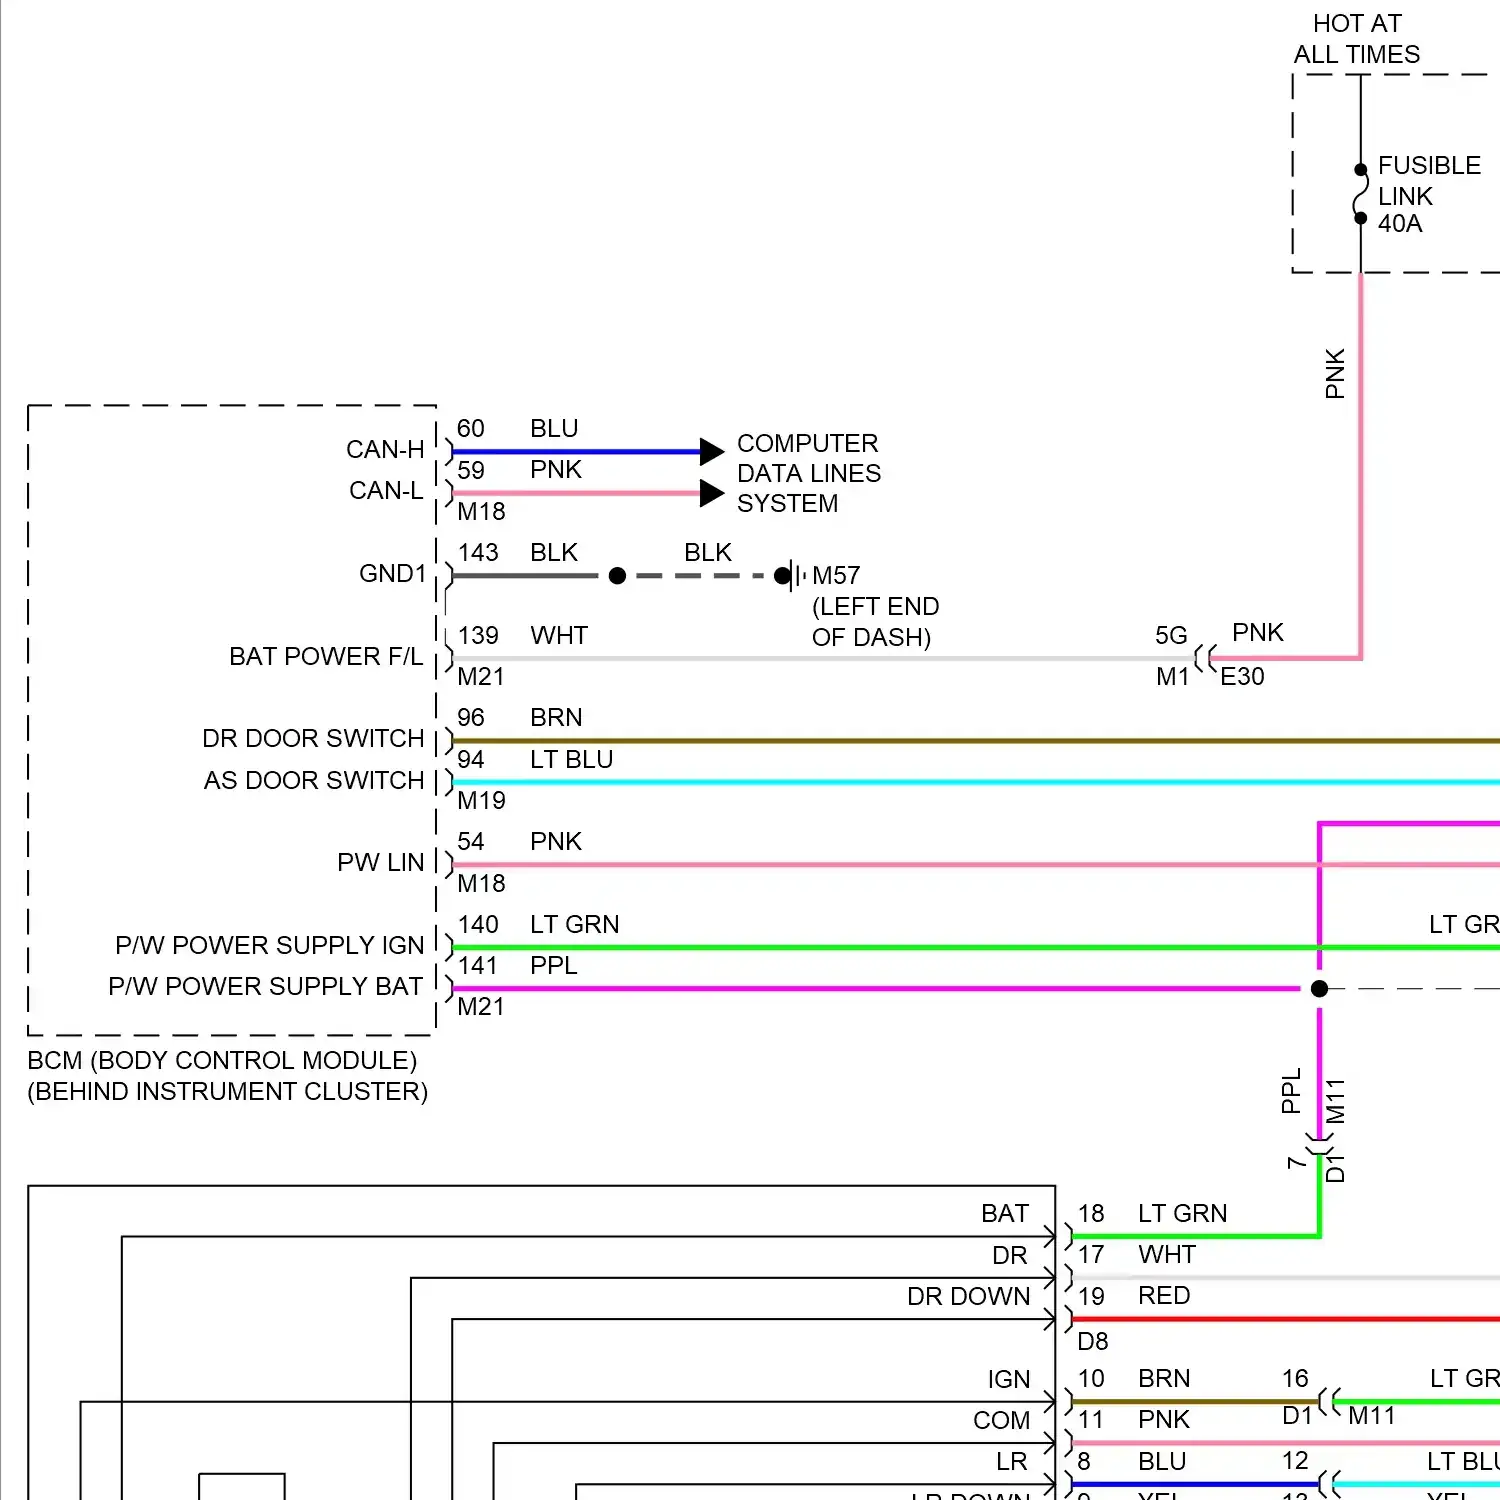Click the 'M1' connector label
This screenshot has width=1500, height=1500.
click(x=1172, y=677)
